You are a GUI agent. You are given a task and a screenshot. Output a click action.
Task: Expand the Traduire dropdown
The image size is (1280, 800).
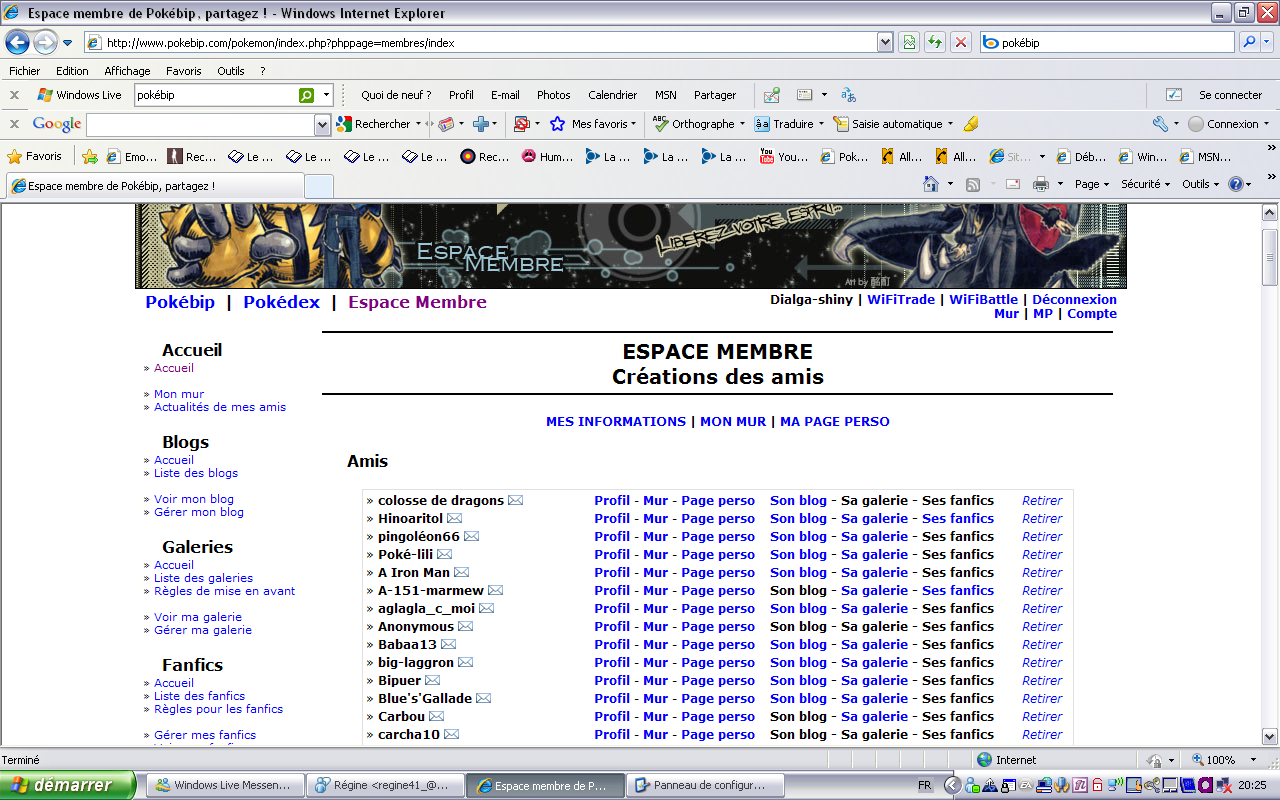(x=821, y=124)
